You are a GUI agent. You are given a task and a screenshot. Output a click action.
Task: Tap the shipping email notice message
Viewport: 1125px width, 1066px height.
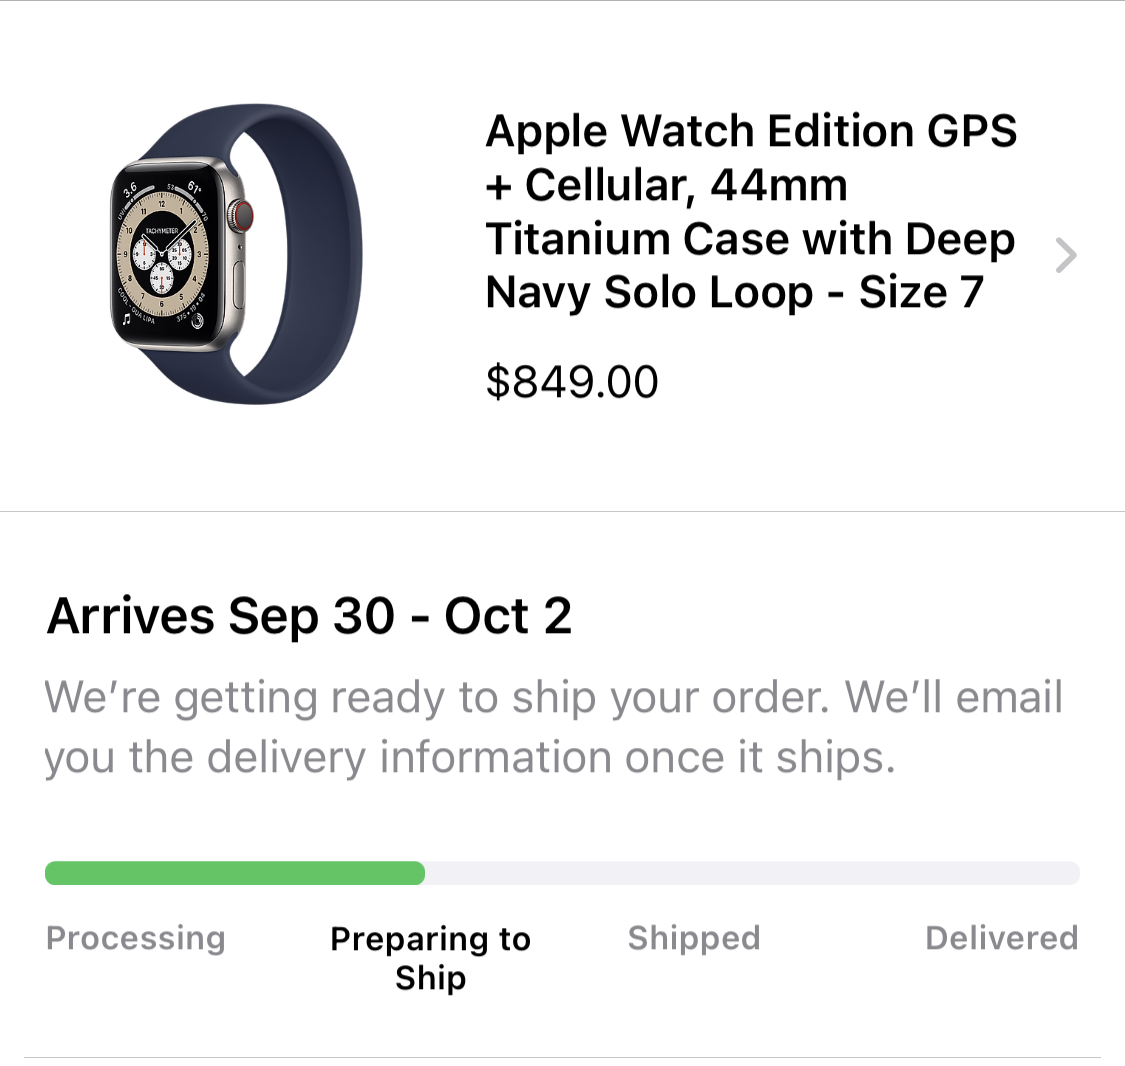pos(553,727)
